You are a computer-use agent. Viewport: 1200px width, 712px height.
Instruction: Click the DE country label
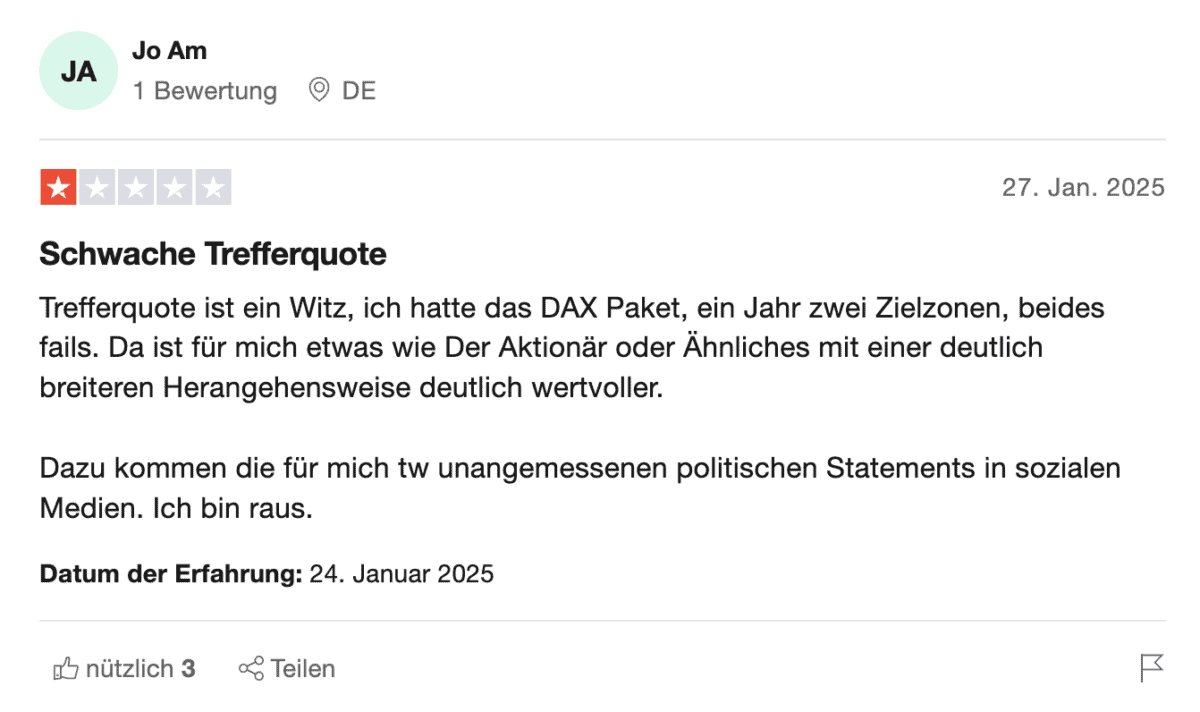pyautogui.click(x=358, y=90)
